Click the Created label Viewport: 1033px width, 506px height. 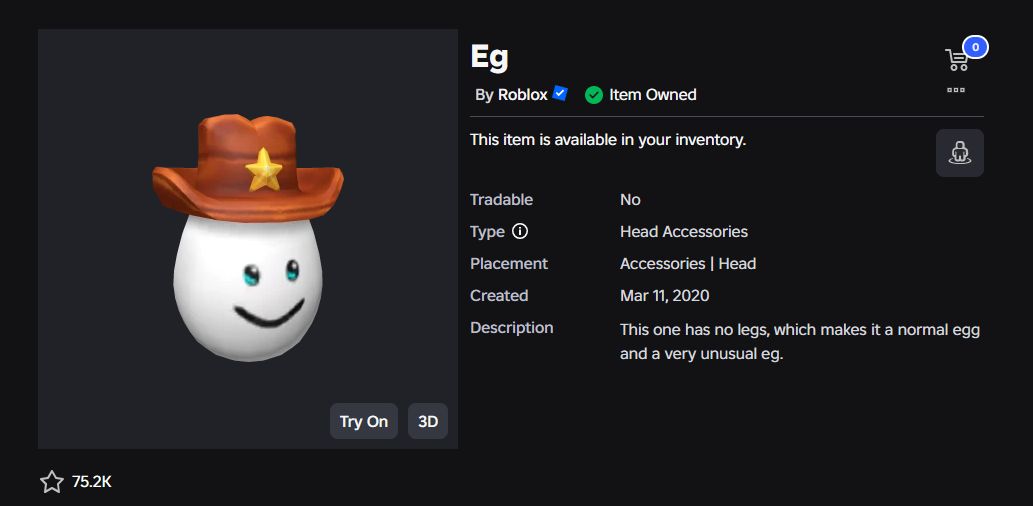(x=499, y=296)
